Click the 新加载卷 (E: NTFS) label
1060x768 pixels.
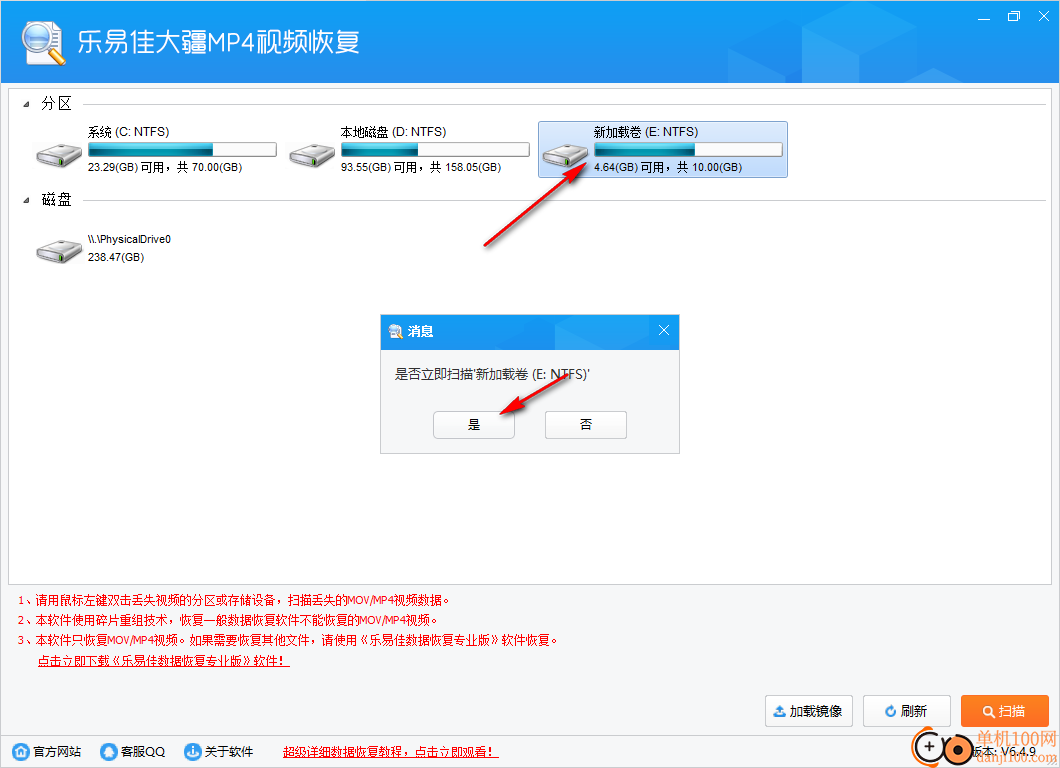tap(646, 132)
